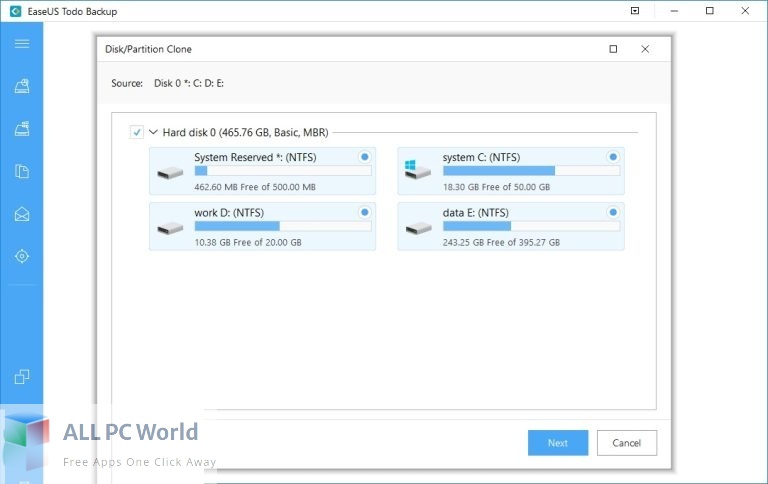Open the Mail Backup envelope icon
The image size is (768, 484).
[22, 214]
